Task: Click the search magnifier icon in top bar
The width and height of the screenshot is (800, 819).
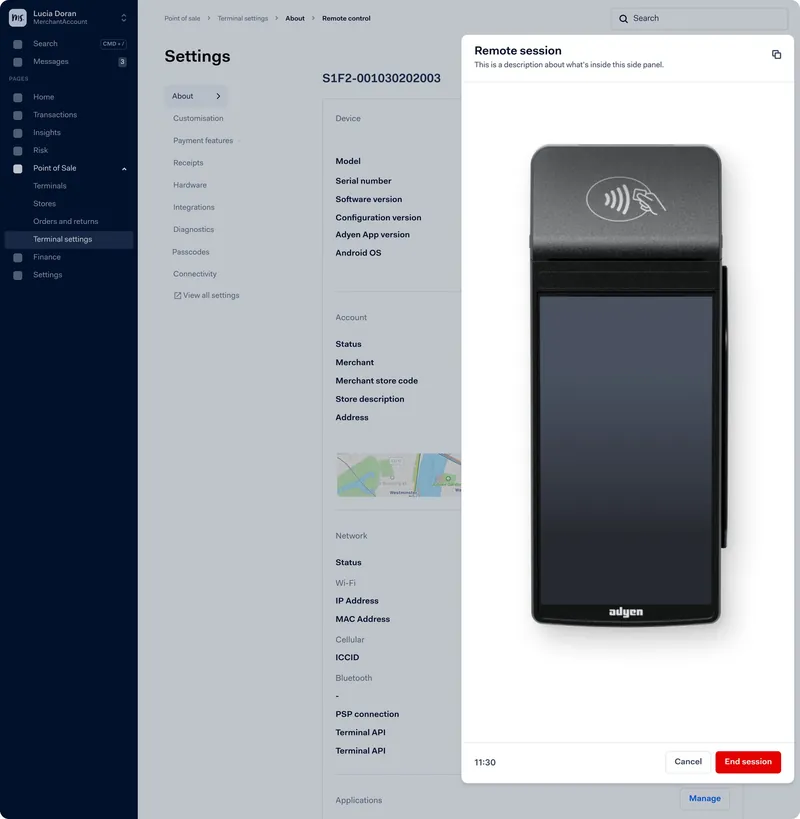Action: pyautogui.click(x=623, y=19)
